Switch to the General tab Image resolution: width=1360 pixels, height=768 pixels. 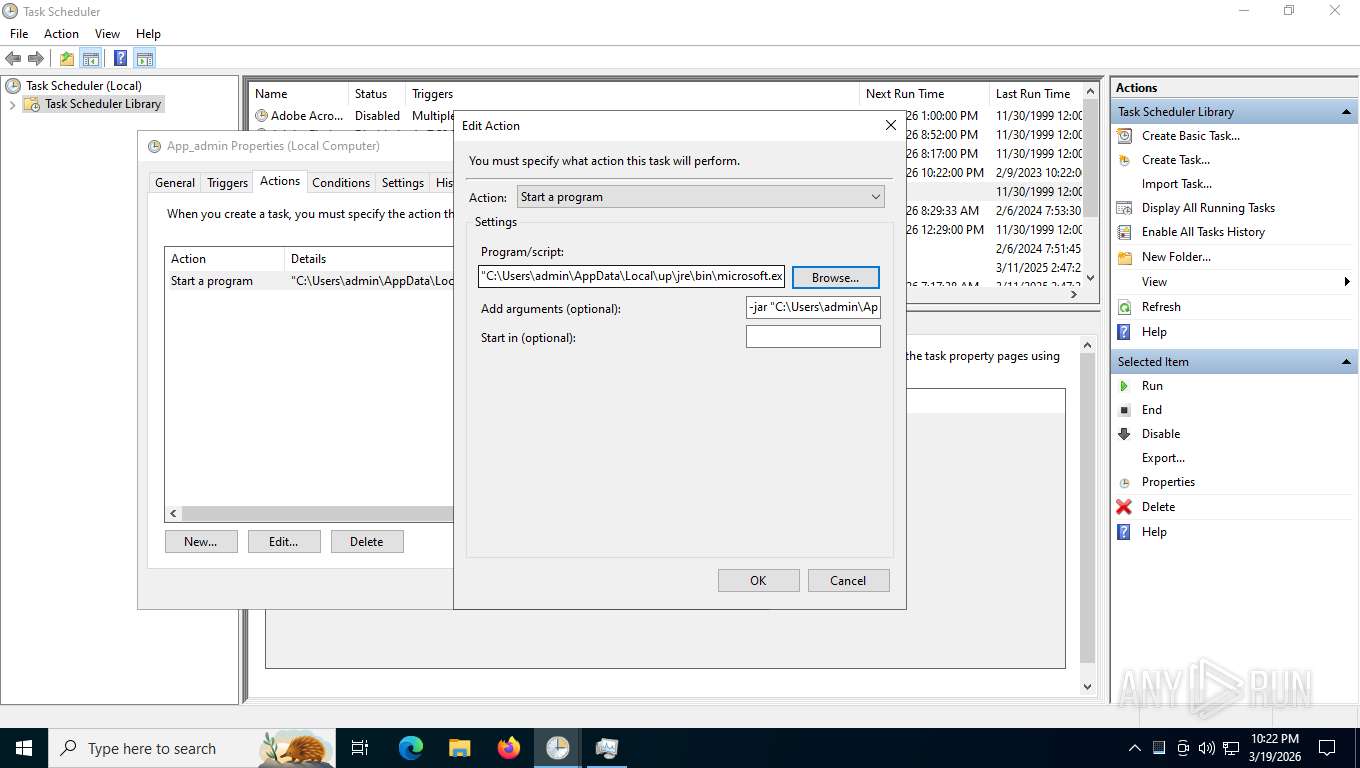tap(175, 183)
